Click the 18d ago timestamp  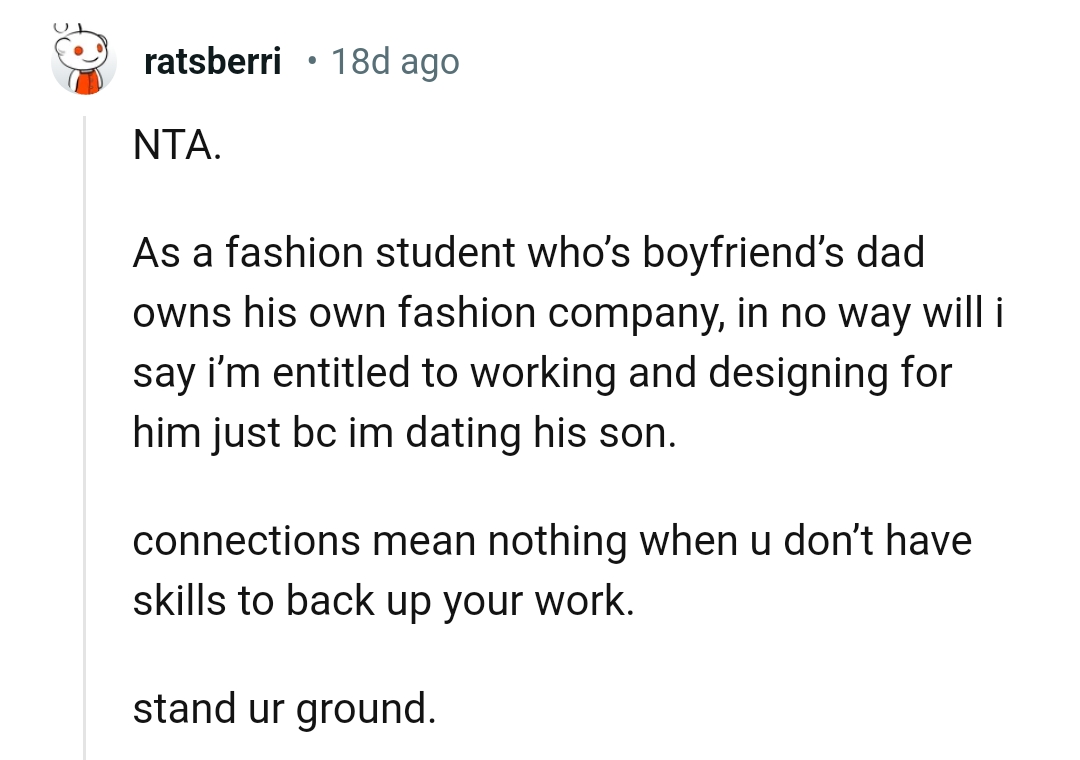(x=395, y=61)
